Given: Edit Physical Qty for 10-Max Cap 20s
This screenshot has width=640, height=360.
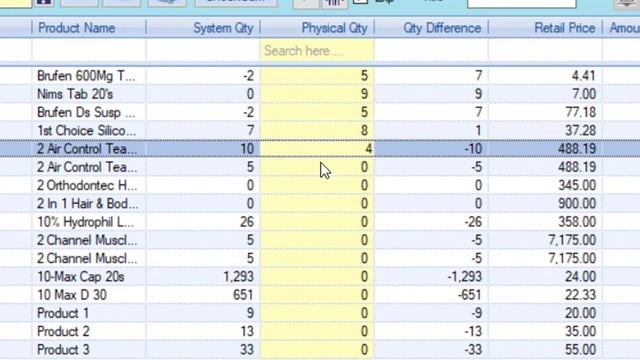Looking at the screenshot, I should pos(317,277).
